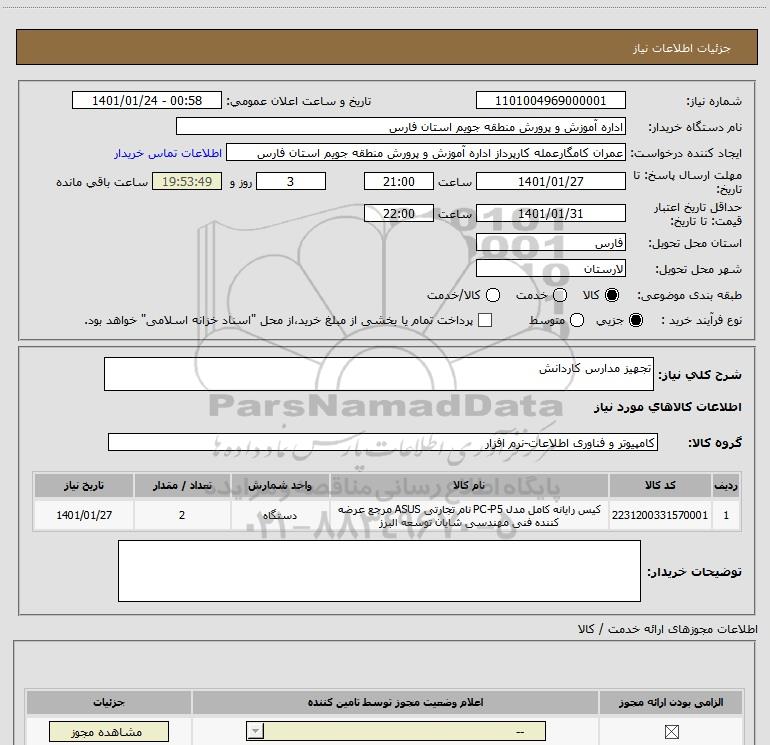
Task: Click the request creator name field
Action: coord(426,153)
